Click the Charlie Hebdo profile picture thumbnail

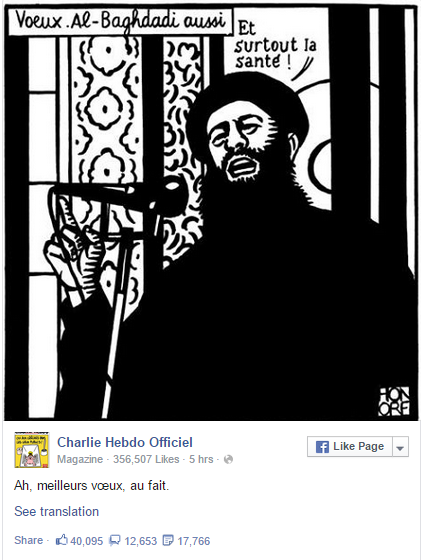[31, 450]
